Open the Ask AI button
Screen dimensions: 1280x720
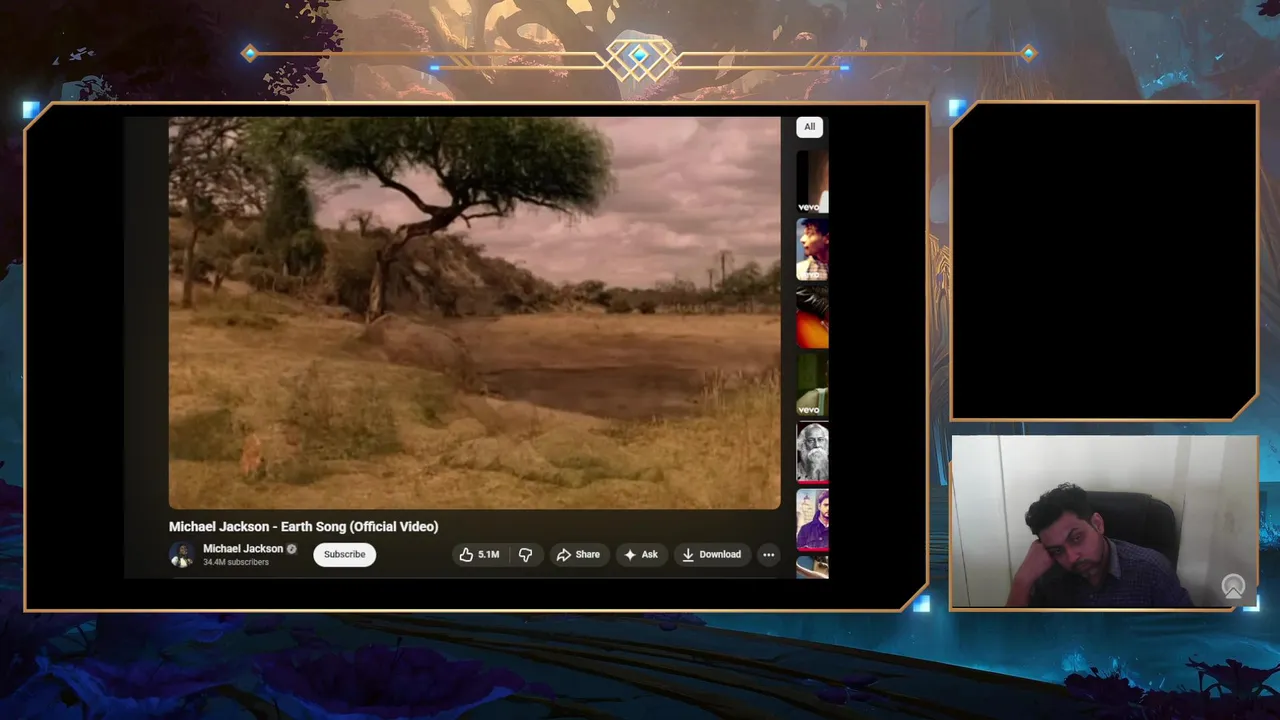pyautogui.click(x=641, y=554)
